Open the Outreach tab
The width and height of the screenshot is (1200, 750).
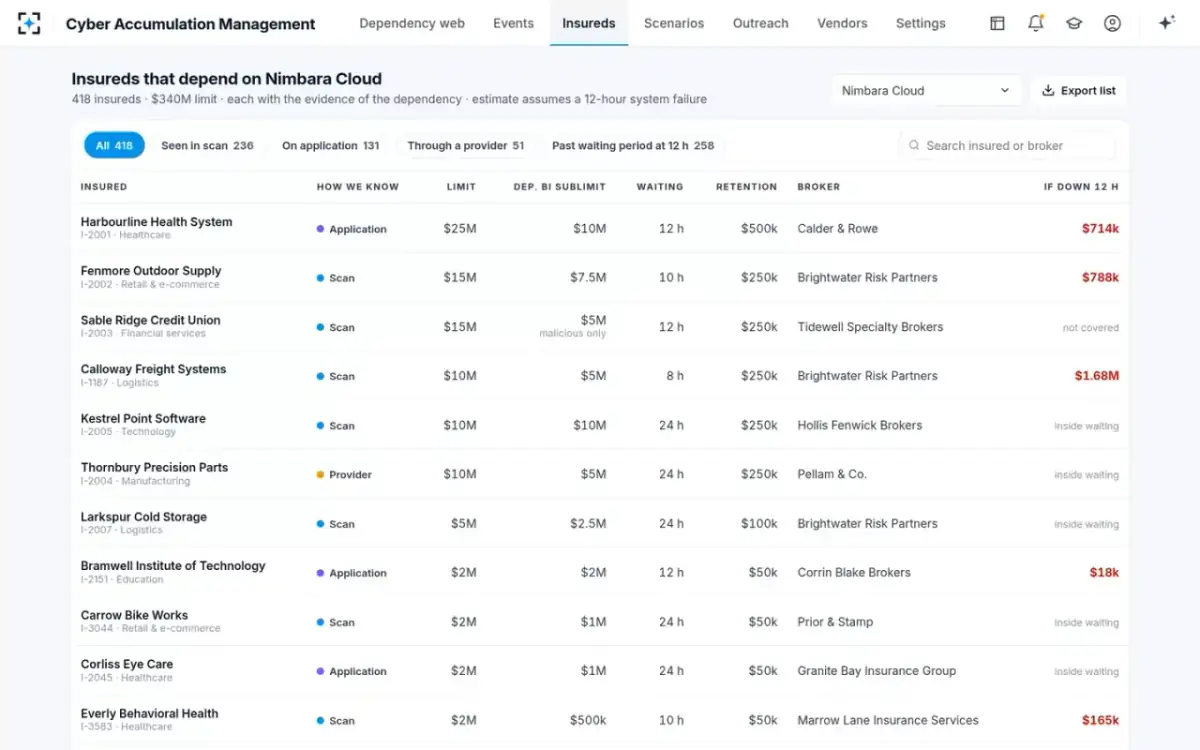pyautogui.click(x=761, y=23)
